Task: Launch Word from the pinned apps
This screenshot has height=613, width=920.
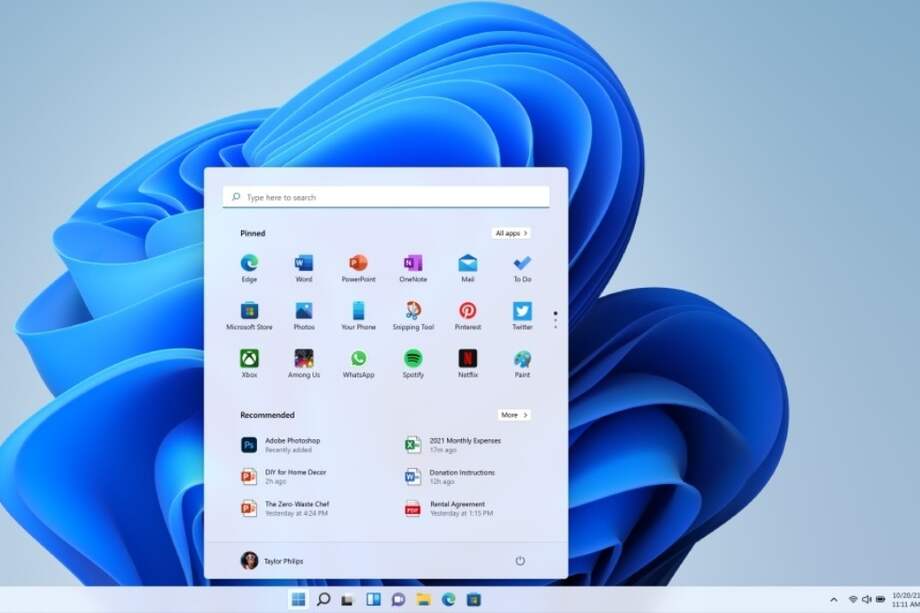Action: point(303,262)
